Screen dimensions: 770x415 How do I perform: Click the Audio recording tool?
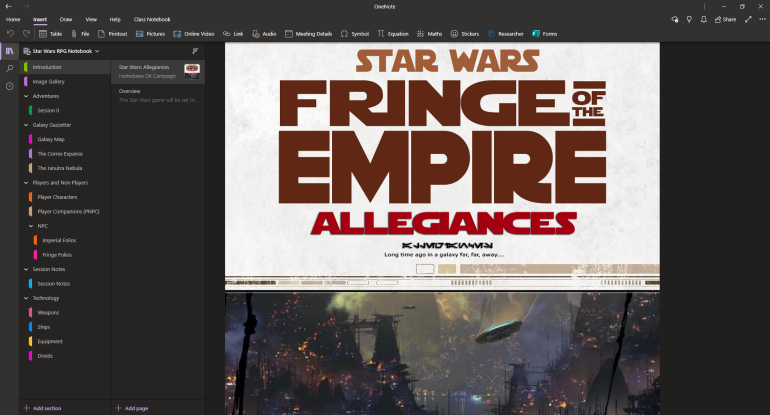263,33
